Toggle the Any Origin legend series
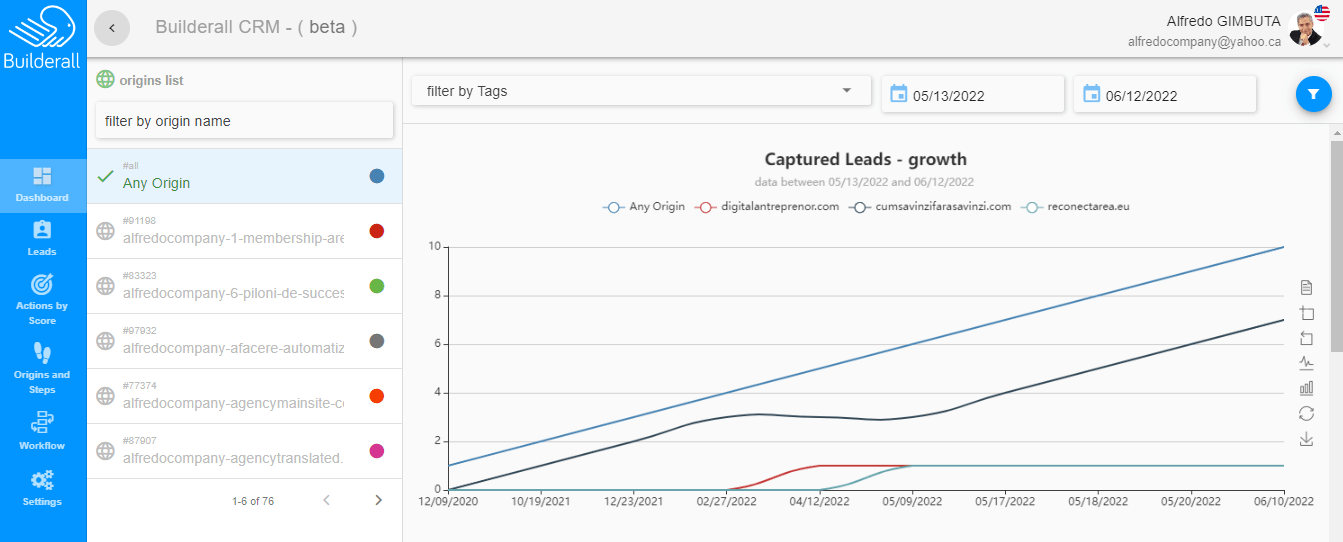This screenshot has height=542, width=1343. (644, 207)
